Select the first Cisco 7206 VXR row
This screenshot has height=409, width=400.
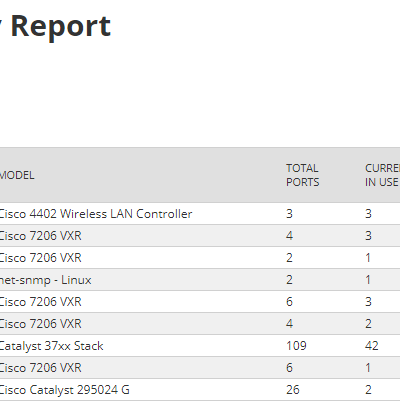point(200,236)
